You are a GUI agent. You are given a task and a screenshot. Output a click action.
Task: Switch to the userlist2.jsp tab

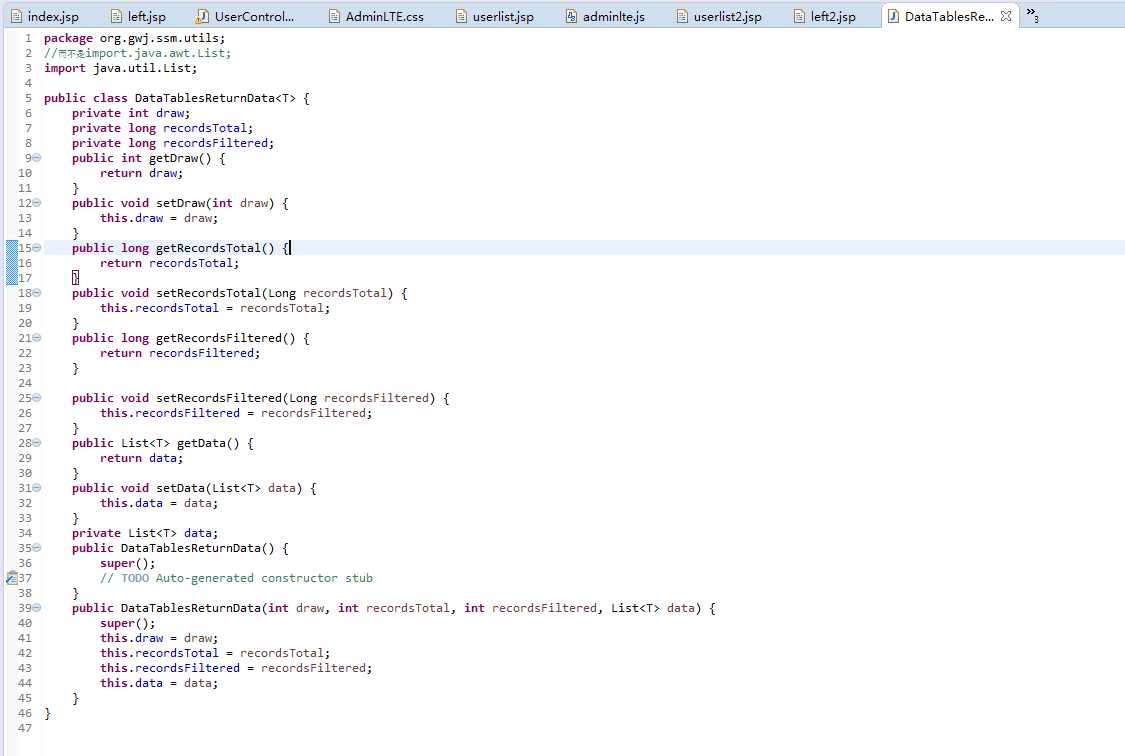pos(720,16)
